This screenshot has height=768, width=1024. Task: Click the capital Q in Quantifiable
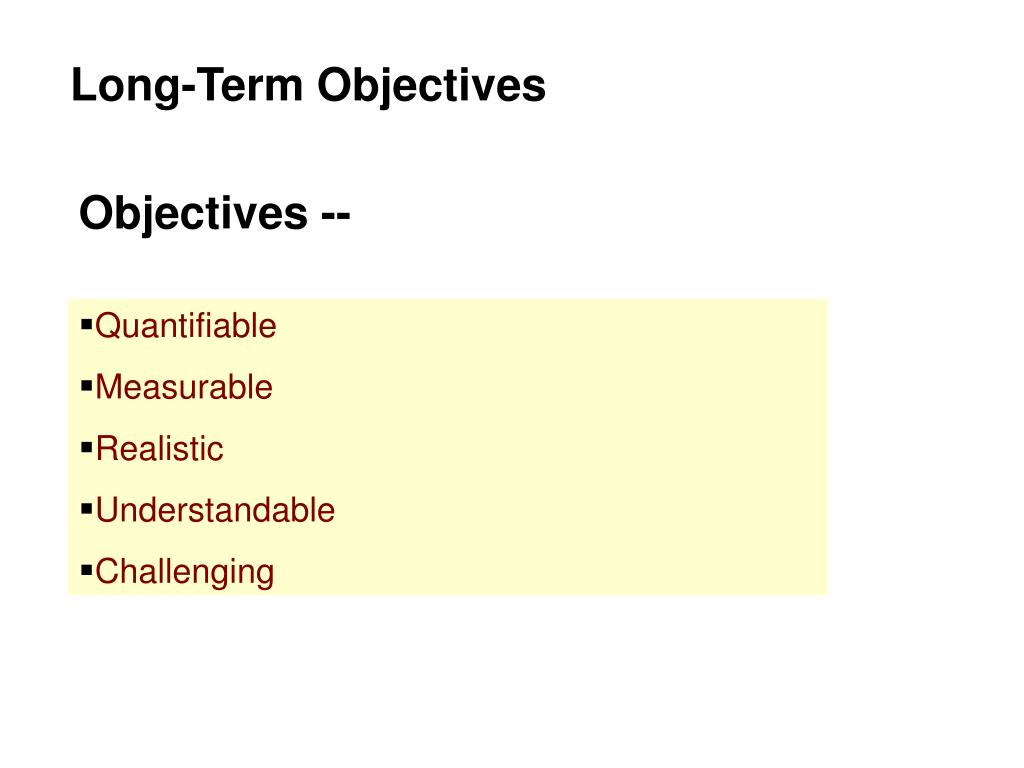(x=106, y=326)
